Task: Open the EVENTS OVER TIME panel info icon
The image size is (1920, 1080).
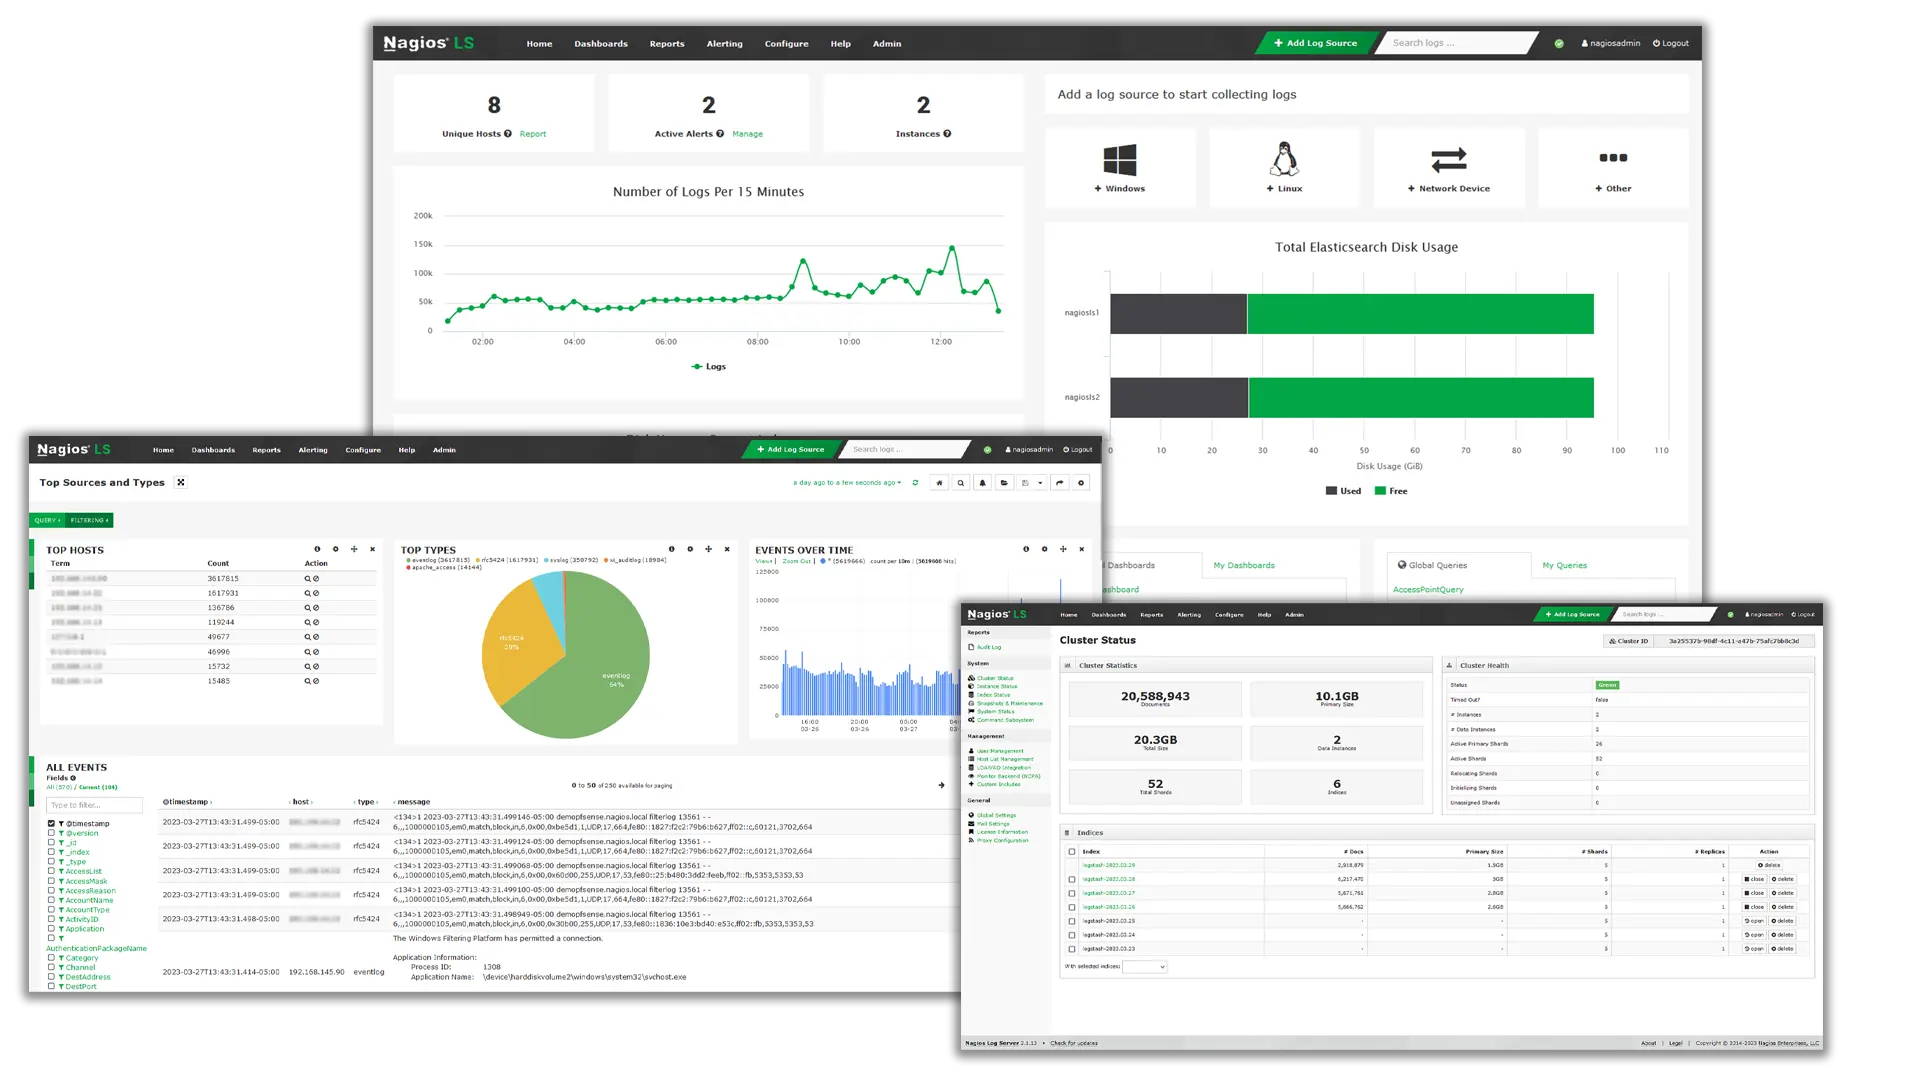Action: (x=1026, y=549)
